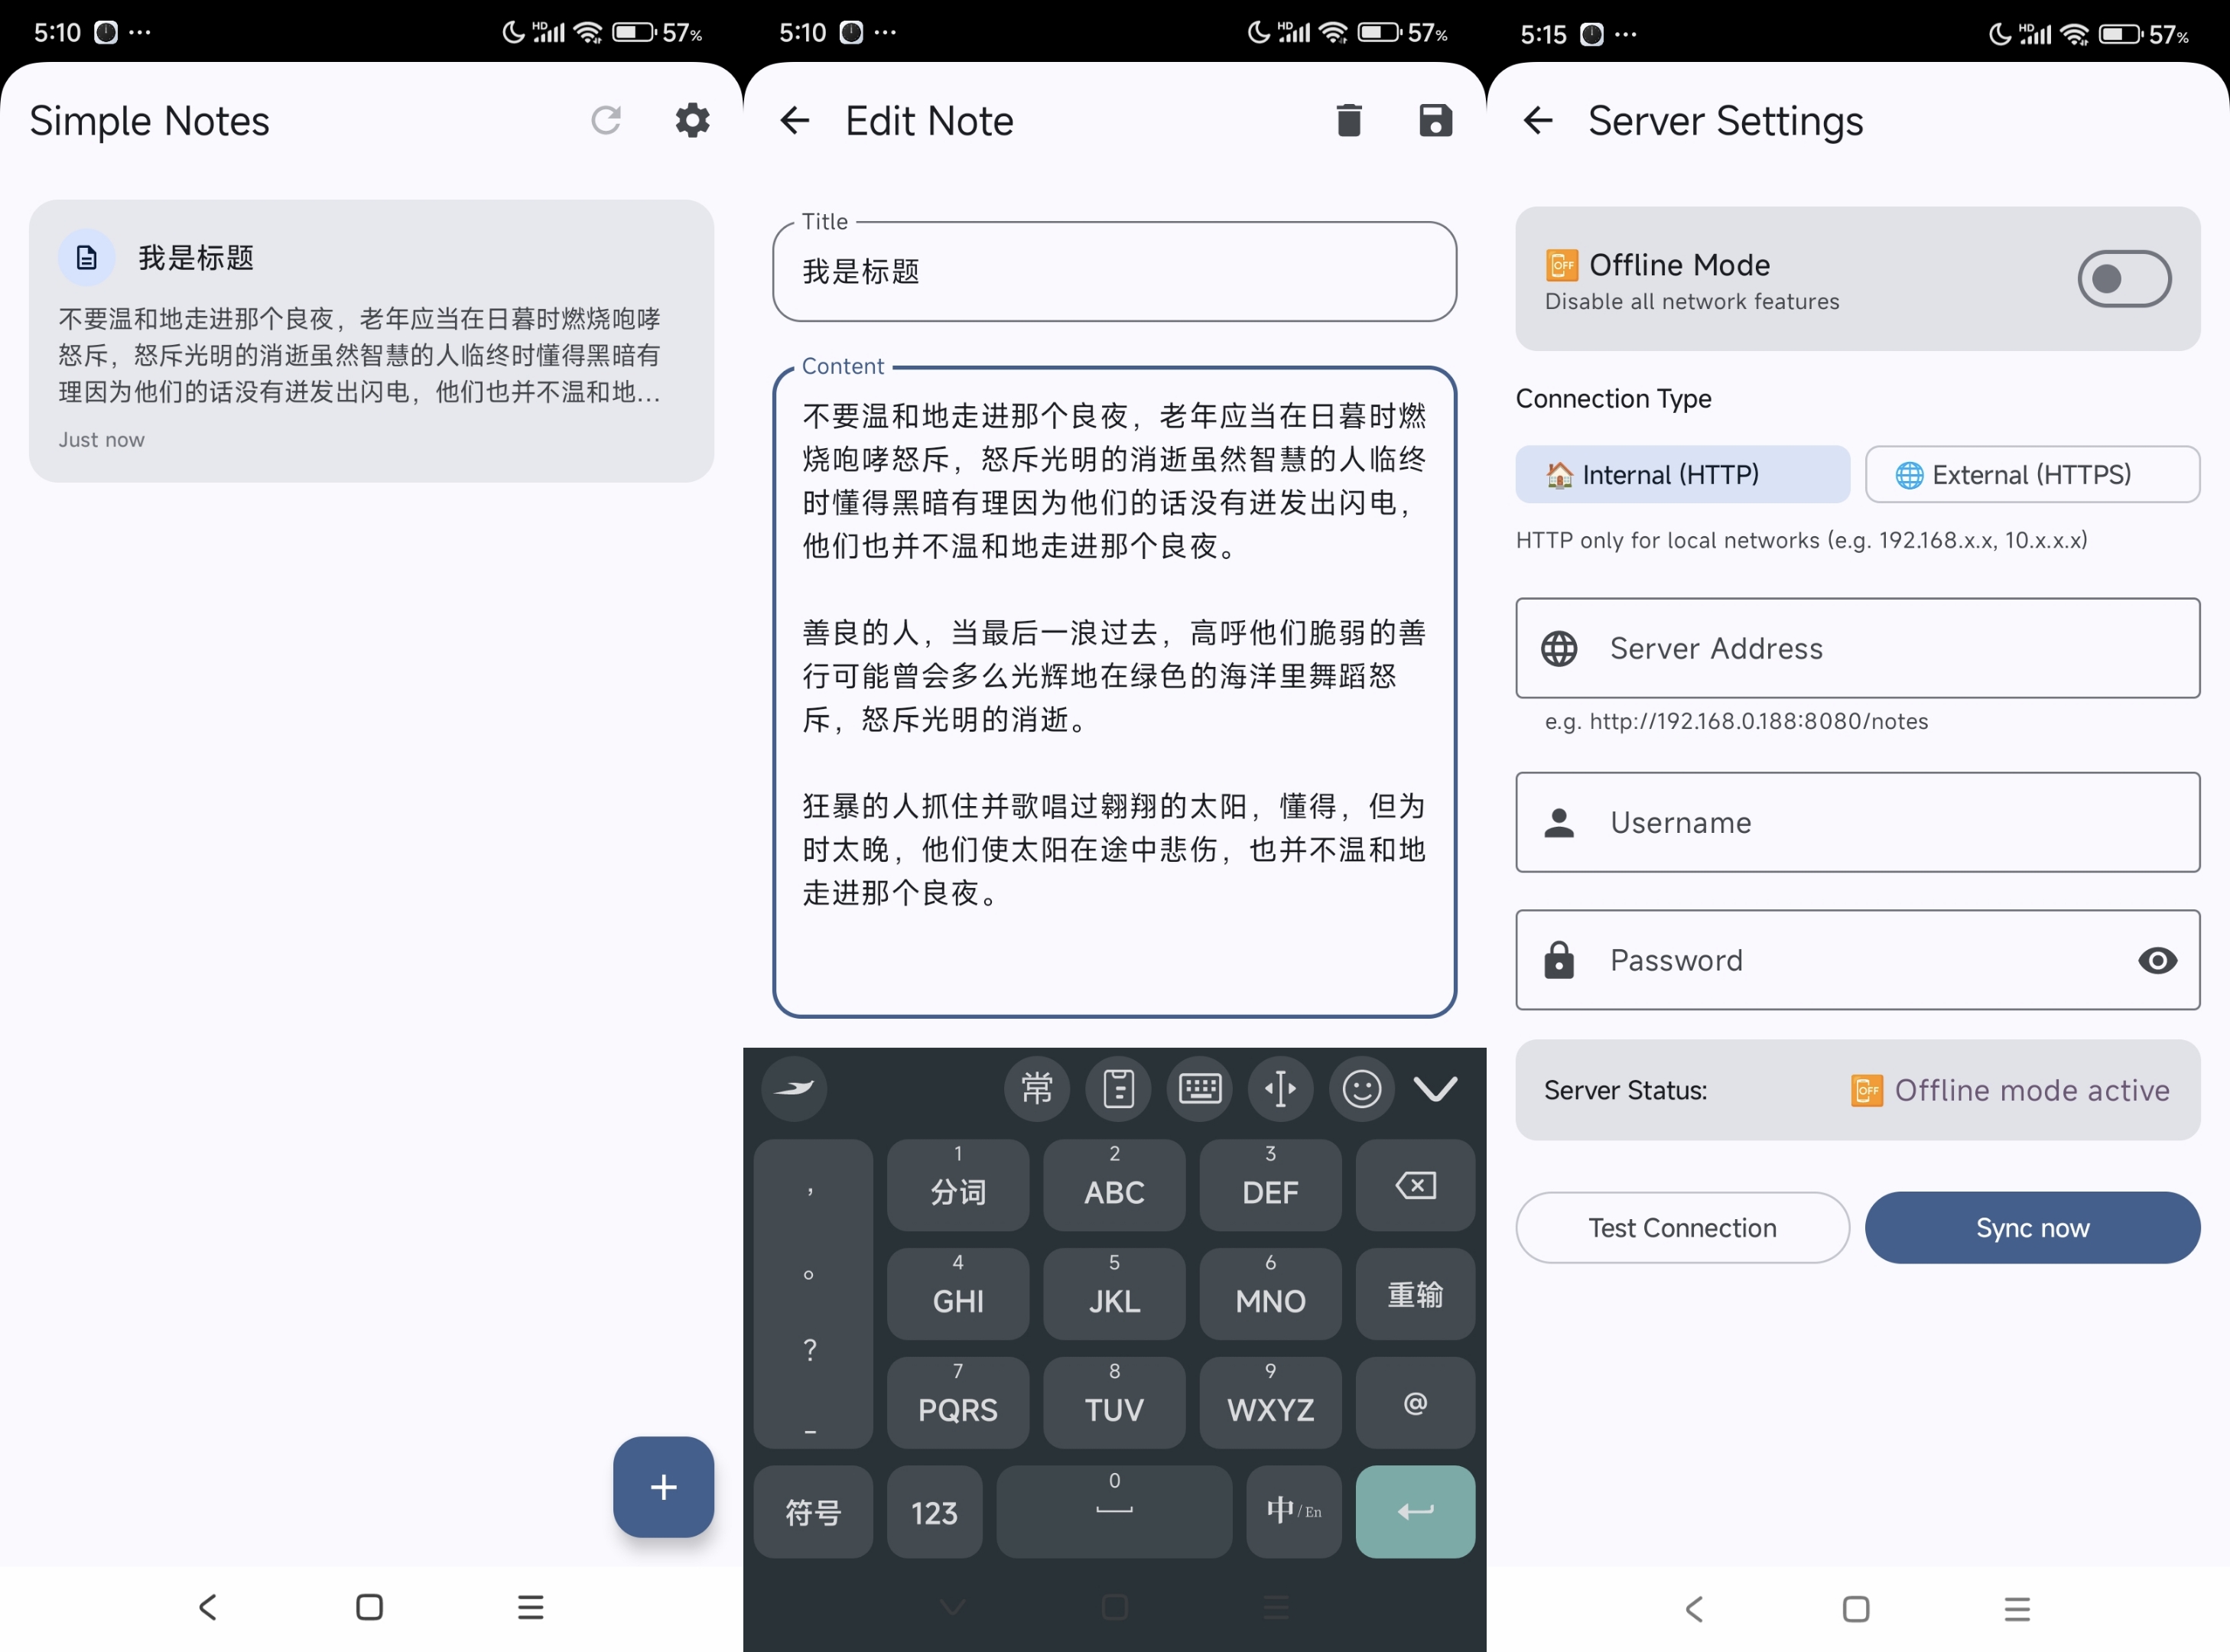Open settings with the gear icon

click(692, 121)
